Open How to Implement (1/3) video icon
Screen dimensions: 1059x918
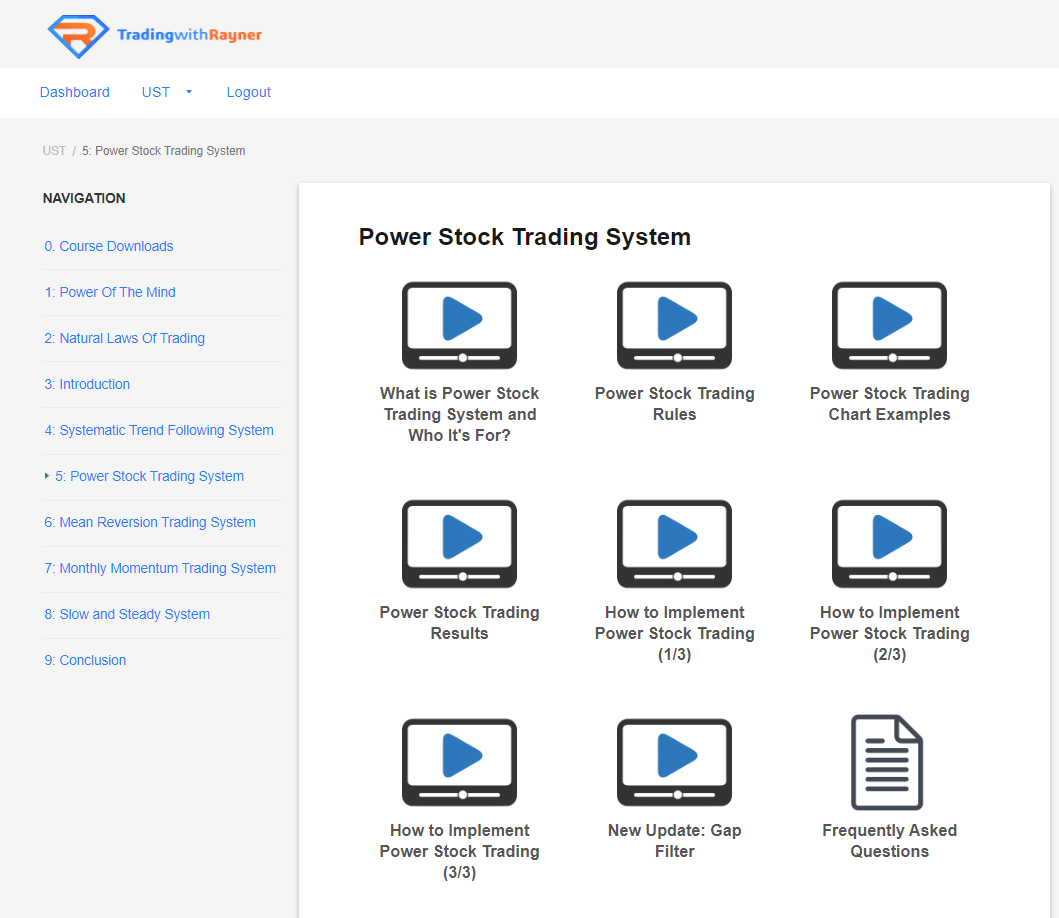point(674,544)
